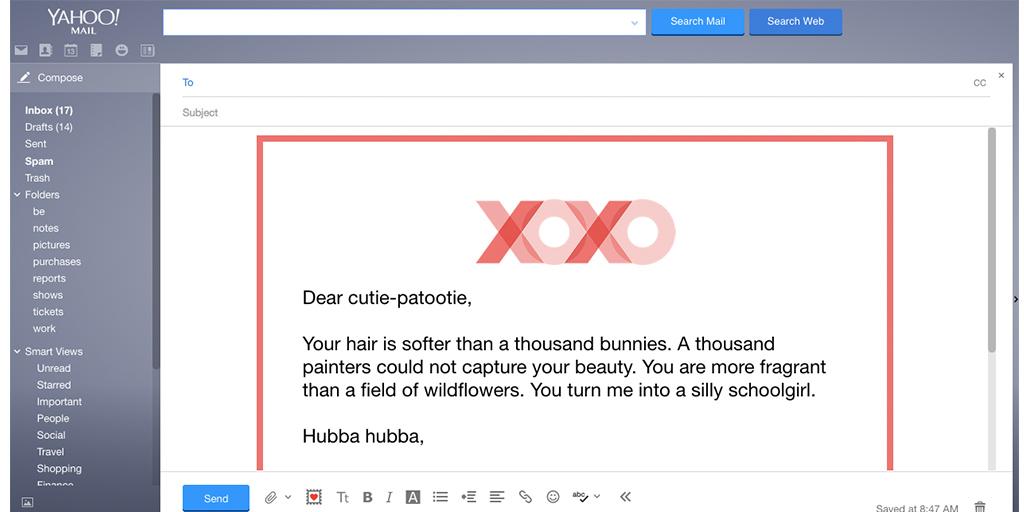Collapse the Folders section
Image resolution: width=1024 pixels, height=512 pixels.
(18, 195)
